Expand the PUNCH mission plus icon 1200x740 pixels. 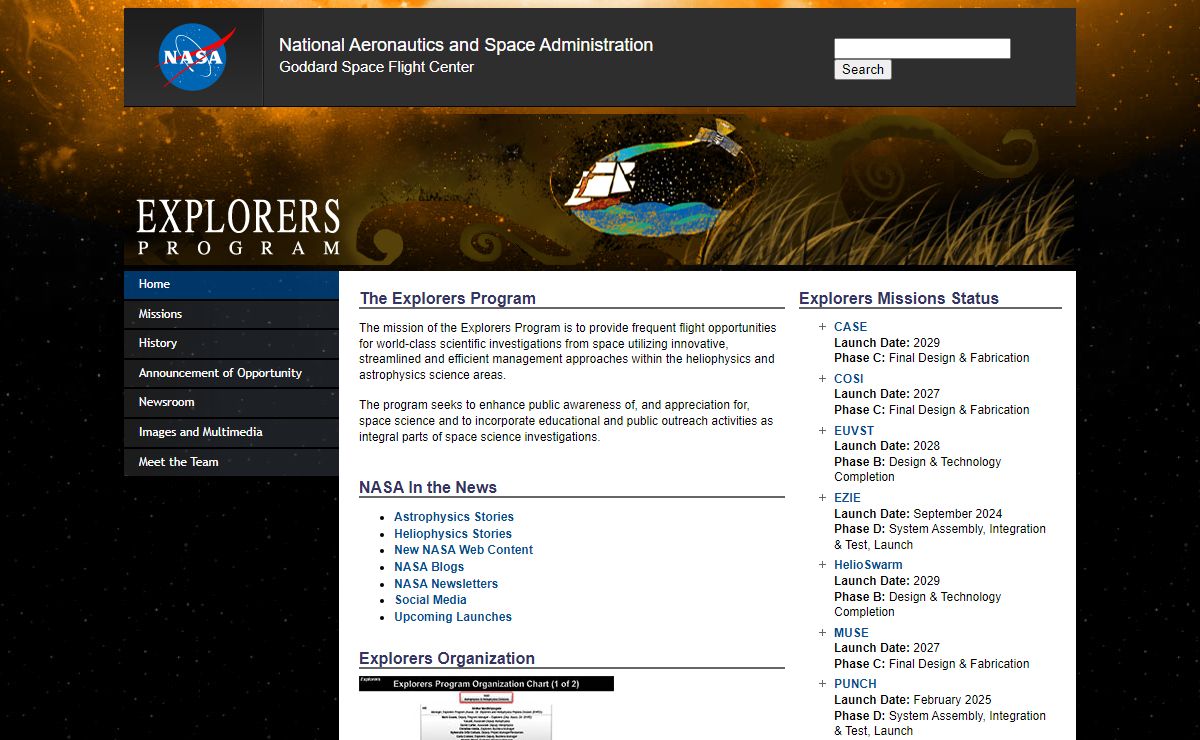click(822, 684)
